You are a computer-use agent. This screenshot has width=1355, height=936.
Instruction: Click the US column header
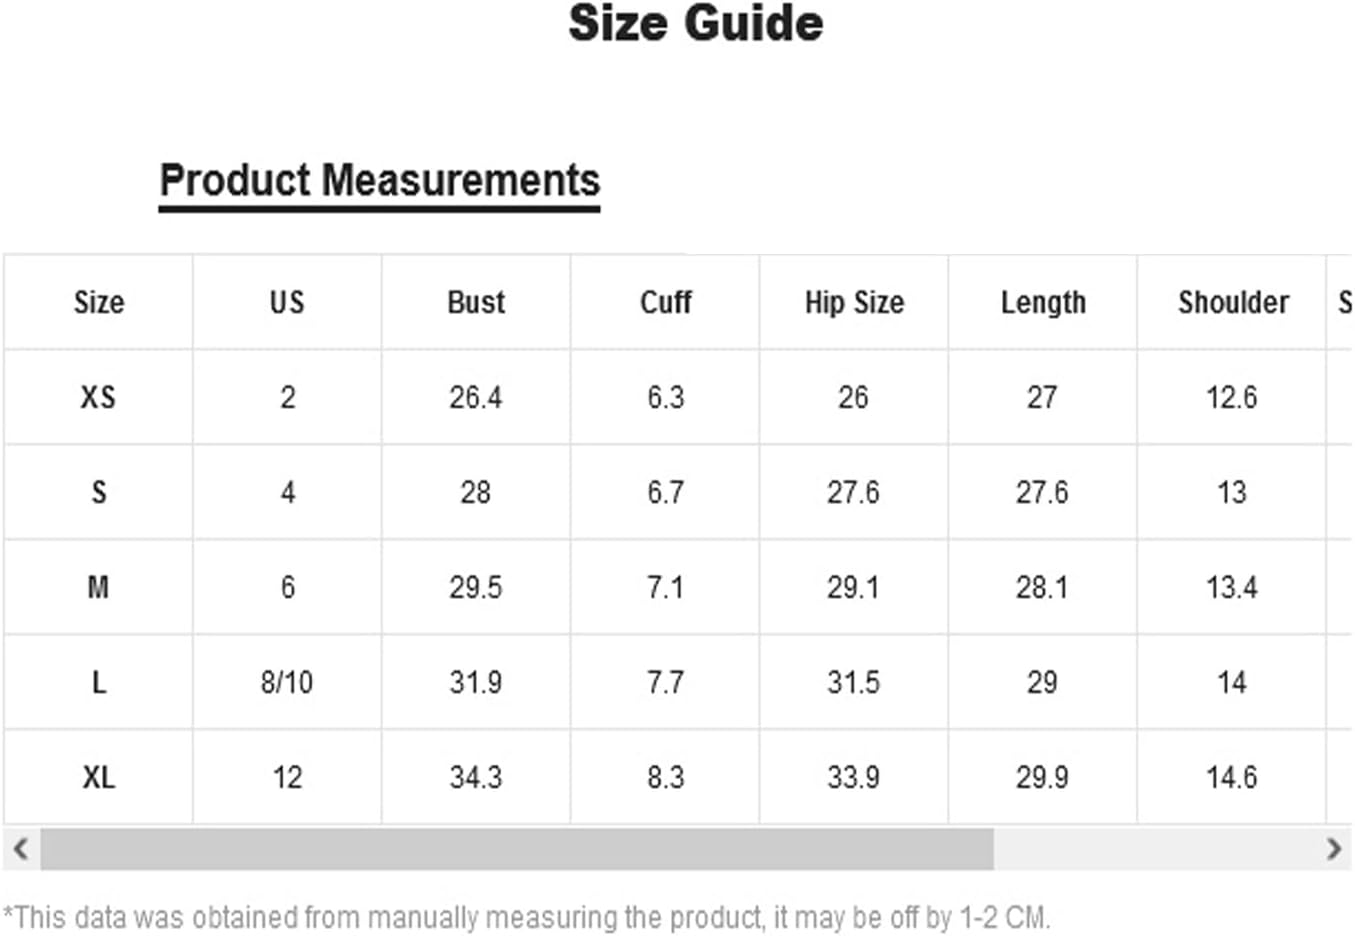point(287,302)
